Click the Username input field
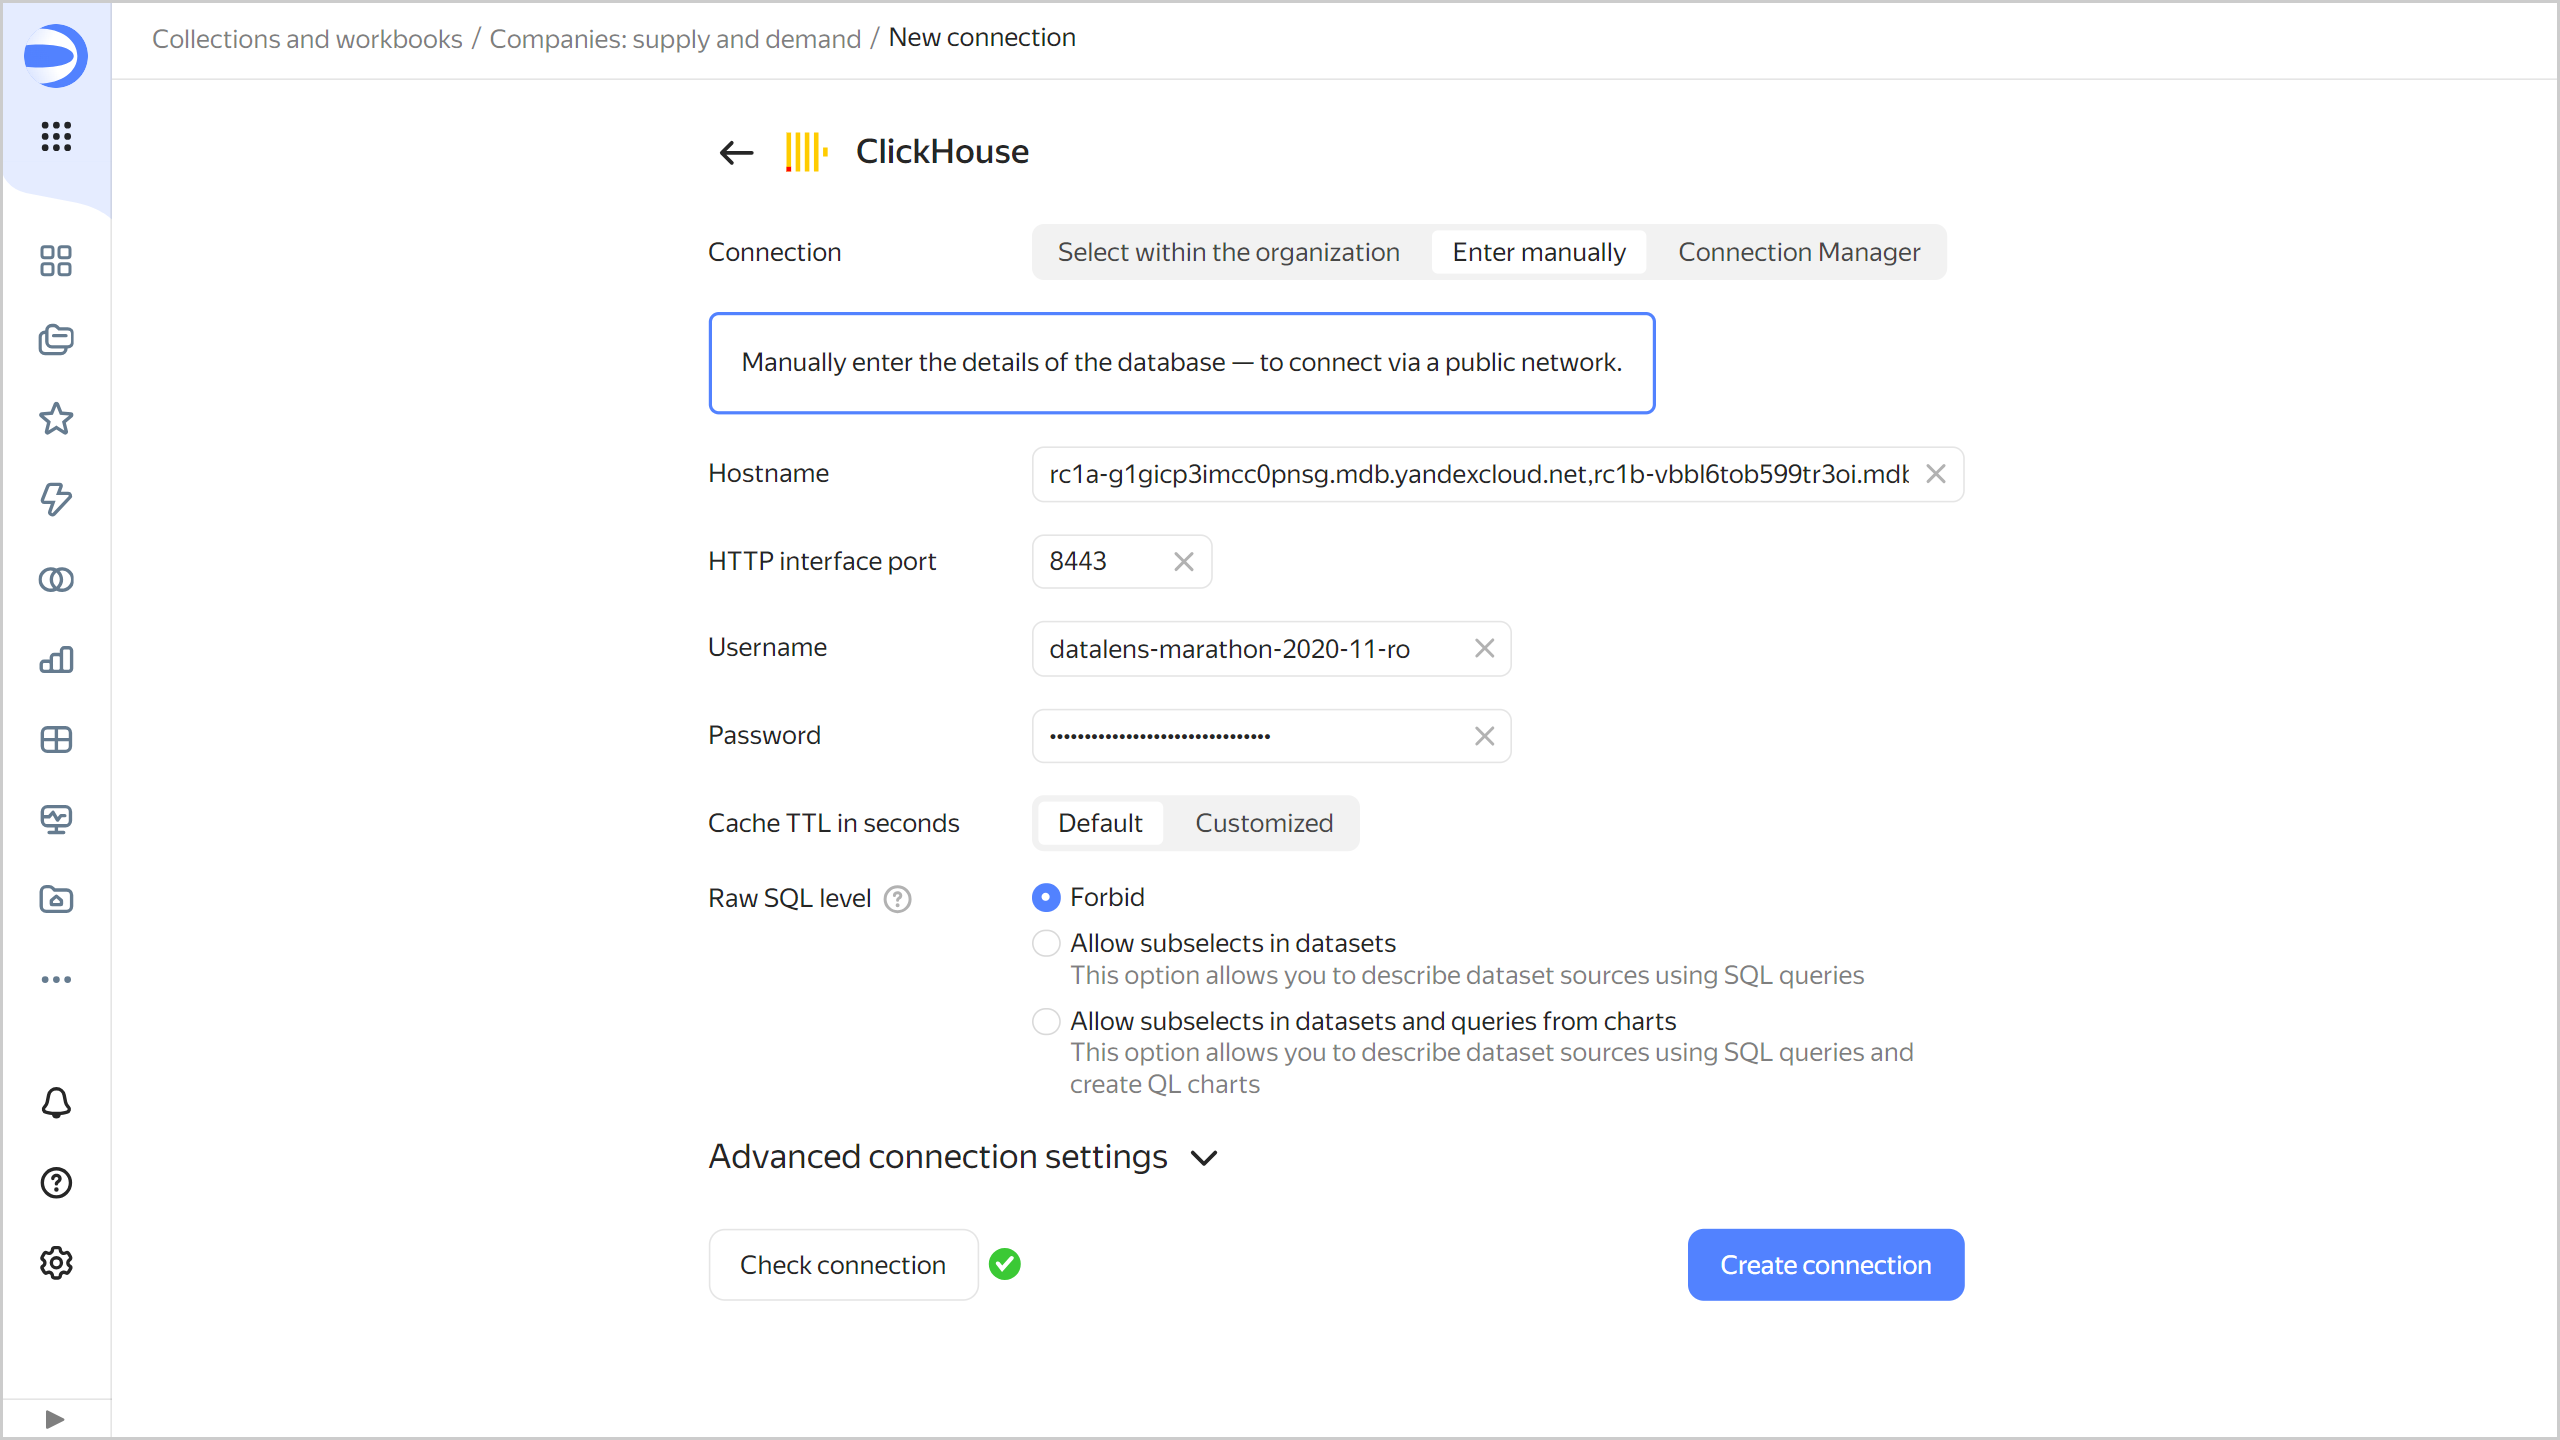The height and width of the screenshot is (1440, 2560). 1250,649
